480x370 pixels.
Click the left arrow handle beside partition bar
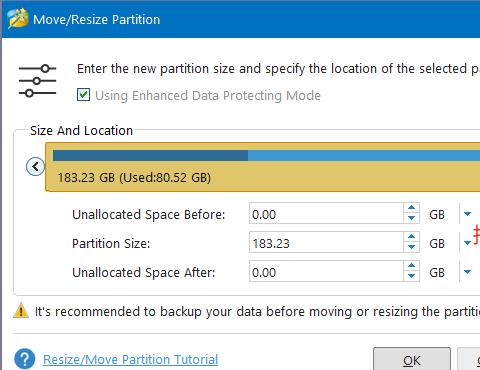35,166
